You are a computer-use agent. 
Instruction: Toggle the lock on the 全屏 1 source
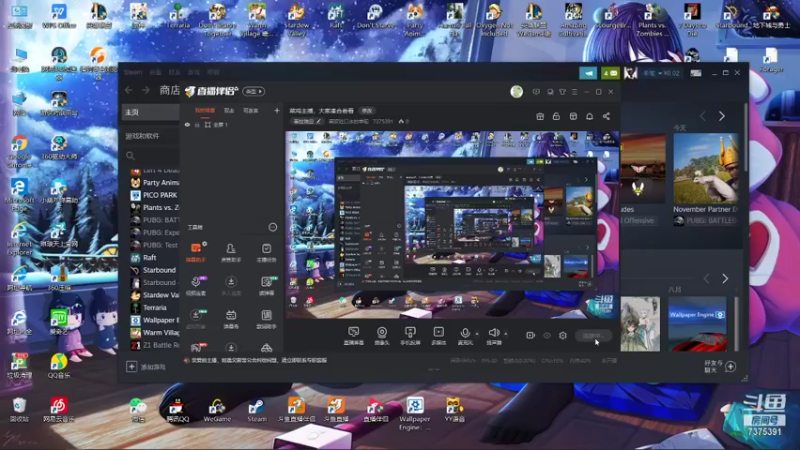[197, 124]
